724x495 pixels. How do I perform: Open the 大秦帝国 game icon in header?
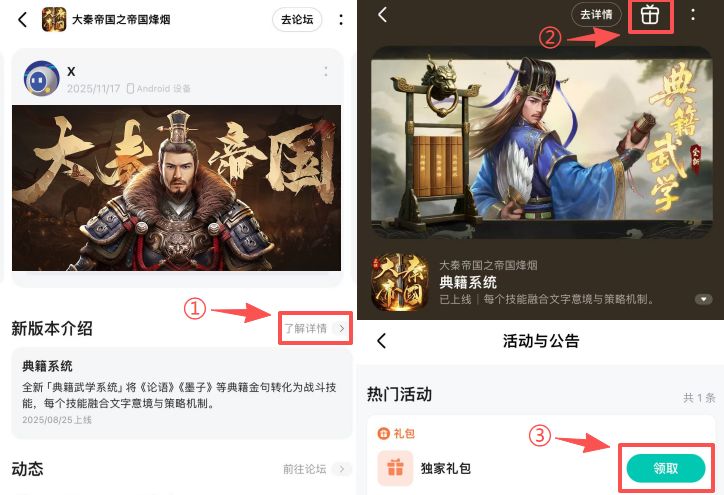tap(54, 19)
